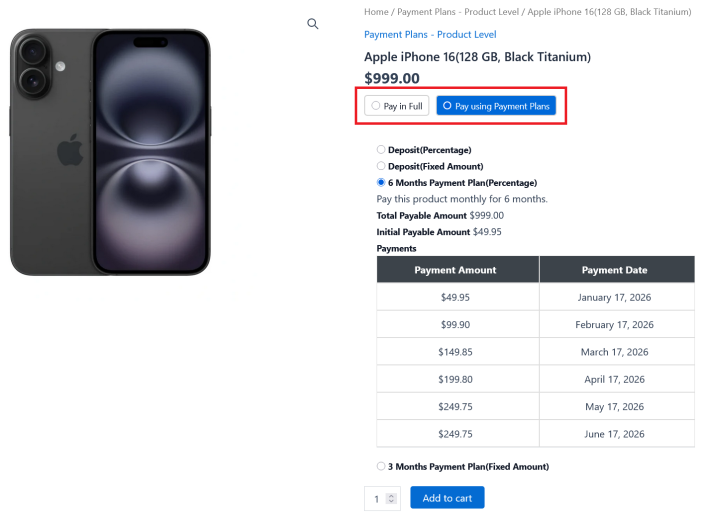The image size is (703, 517).
Task: Click the Apple iPhone 16 product title
Action: tap(477, 57)
